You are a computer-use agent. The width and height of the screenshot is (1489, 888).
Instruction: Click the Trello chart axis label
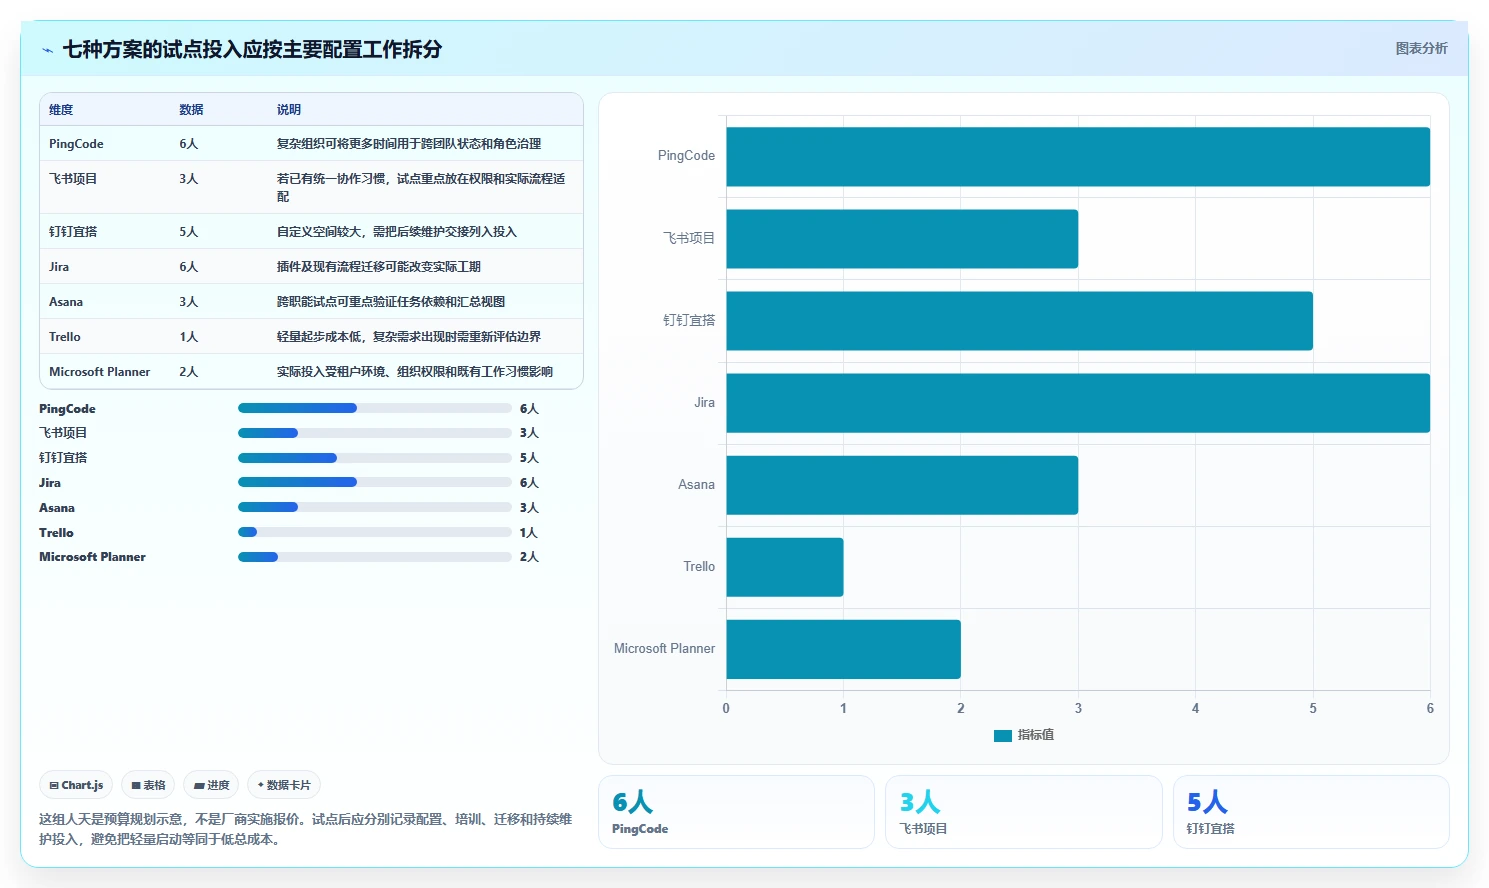[699, 567]
